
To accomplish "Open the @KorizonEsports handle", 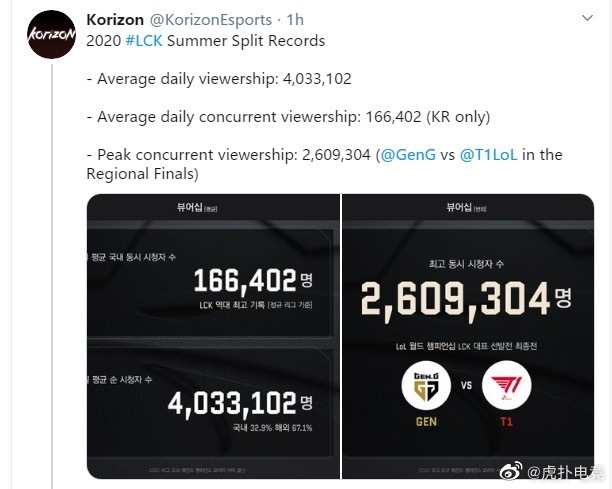I will pos(211,20).
